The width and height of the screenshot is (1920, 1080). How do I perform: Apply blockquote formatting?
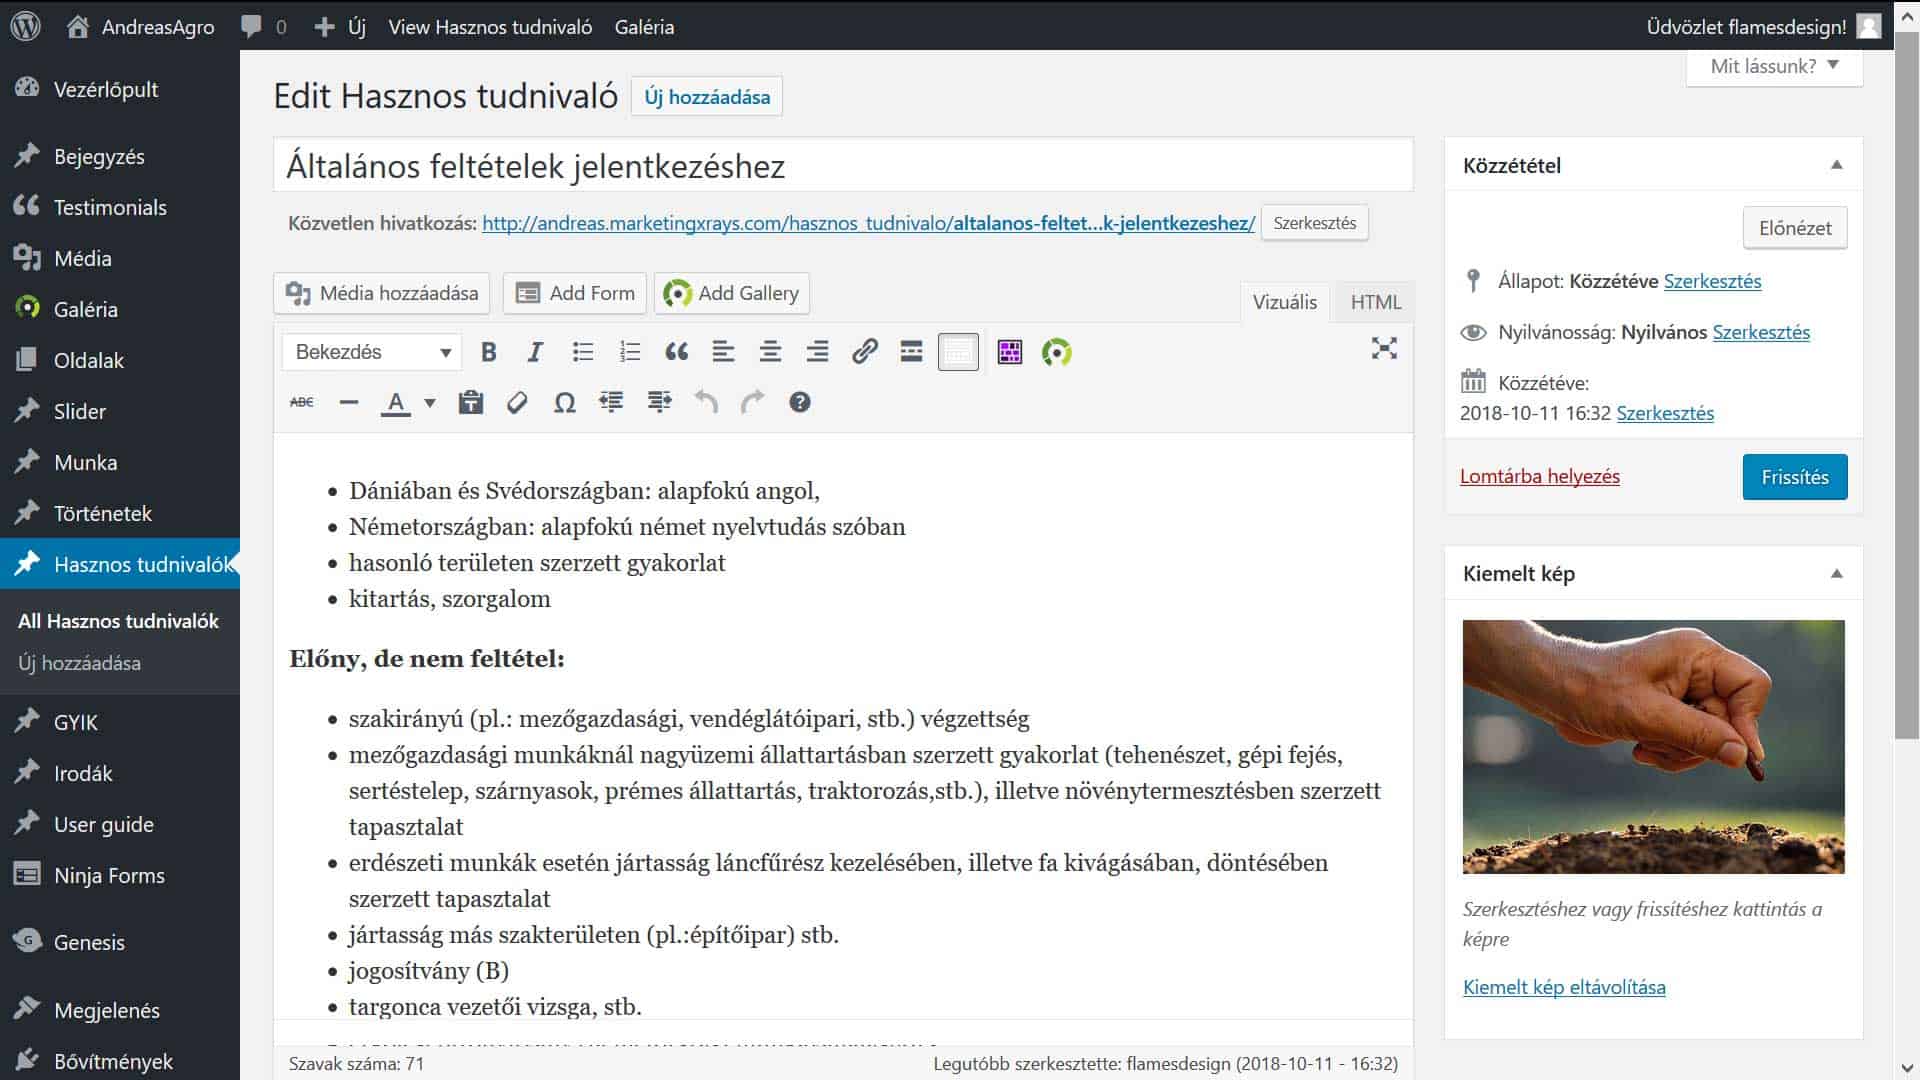677,352
